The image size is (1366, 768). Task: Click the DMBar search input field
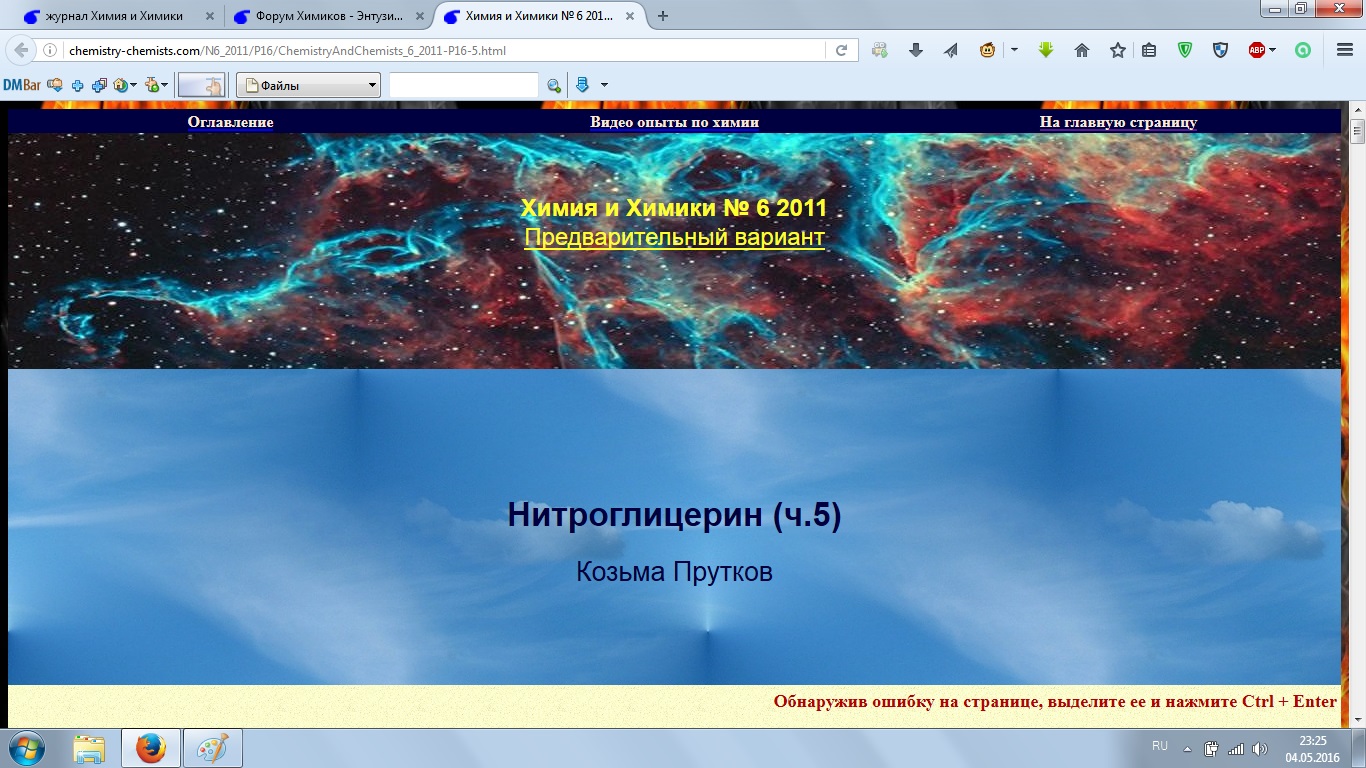point(463,86)
